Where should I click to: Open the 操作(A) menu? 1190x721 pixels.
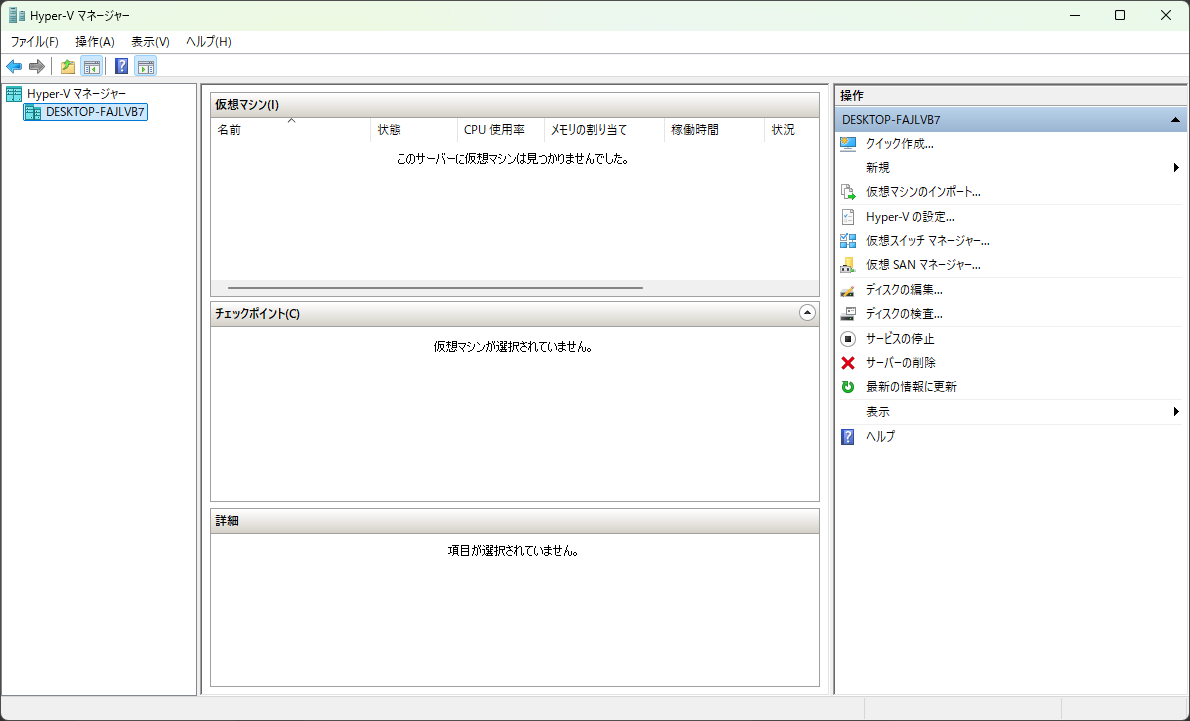[95, 42]
